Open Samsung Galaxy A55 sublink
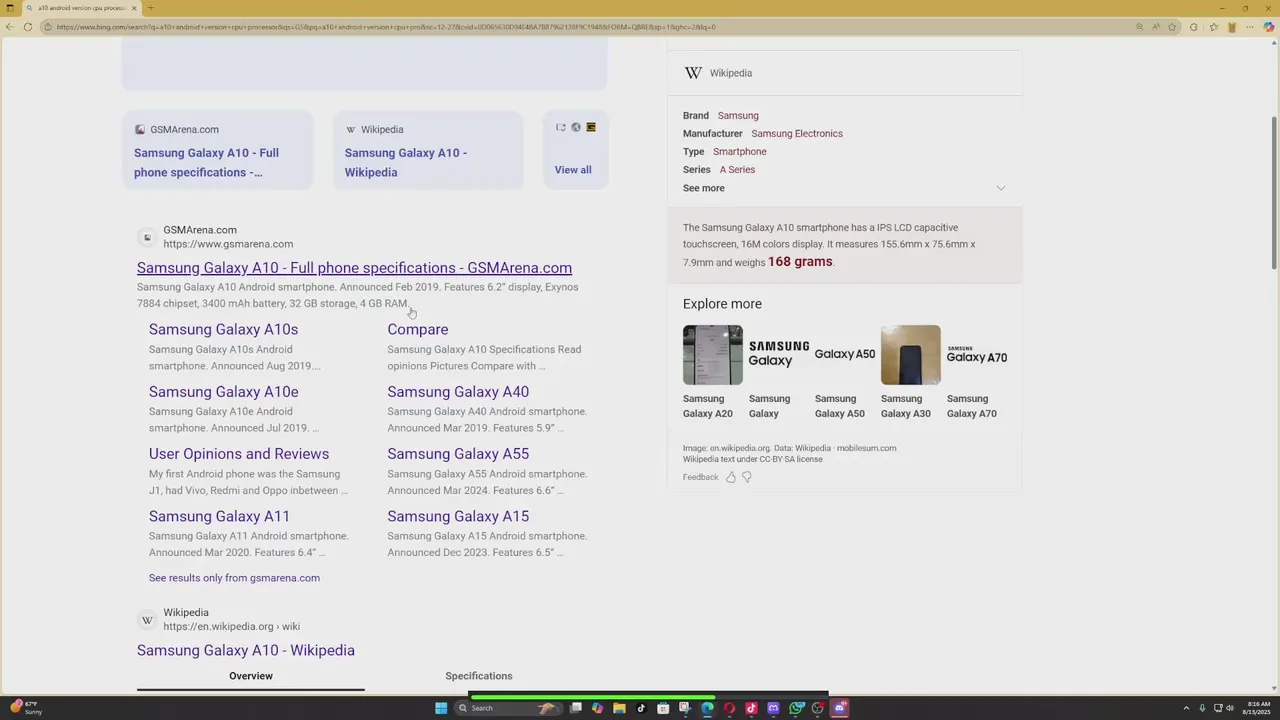The width and height of the screenshot is (1280, 720). [x=458, y=454]
